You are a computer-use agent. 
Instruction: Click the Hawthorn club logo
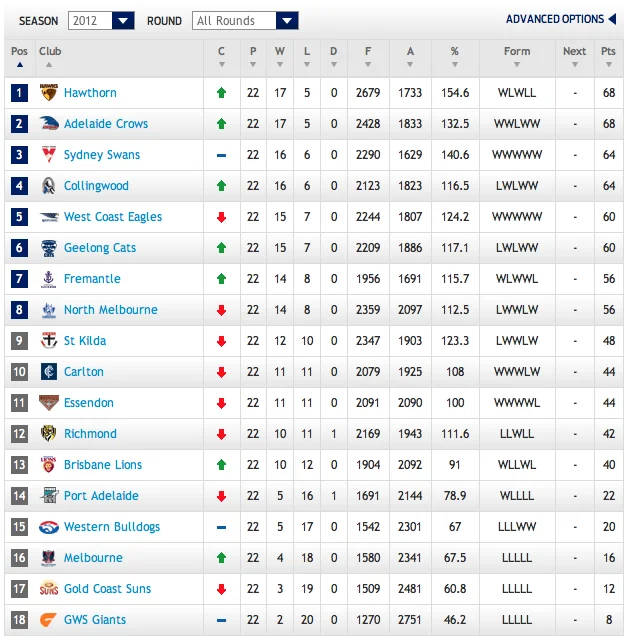coord(49,93)
